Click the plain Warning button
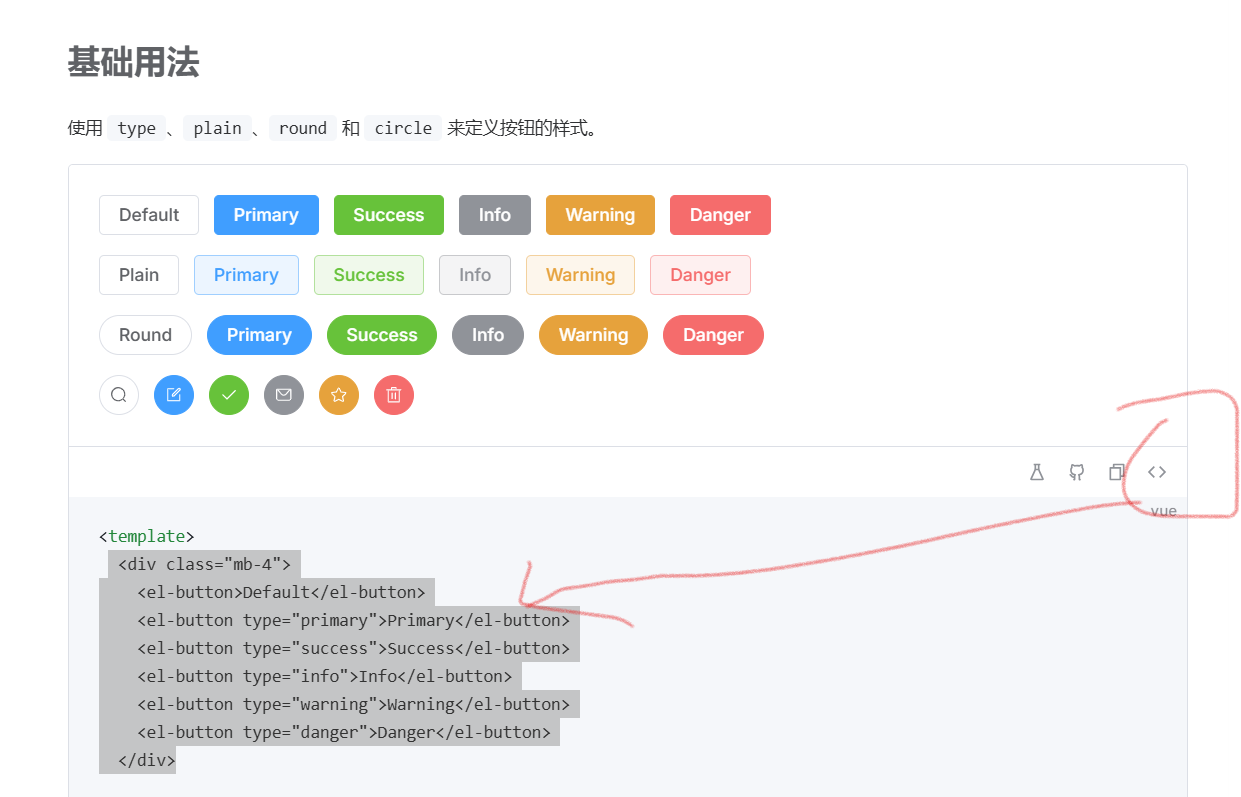 pos(580,275)
